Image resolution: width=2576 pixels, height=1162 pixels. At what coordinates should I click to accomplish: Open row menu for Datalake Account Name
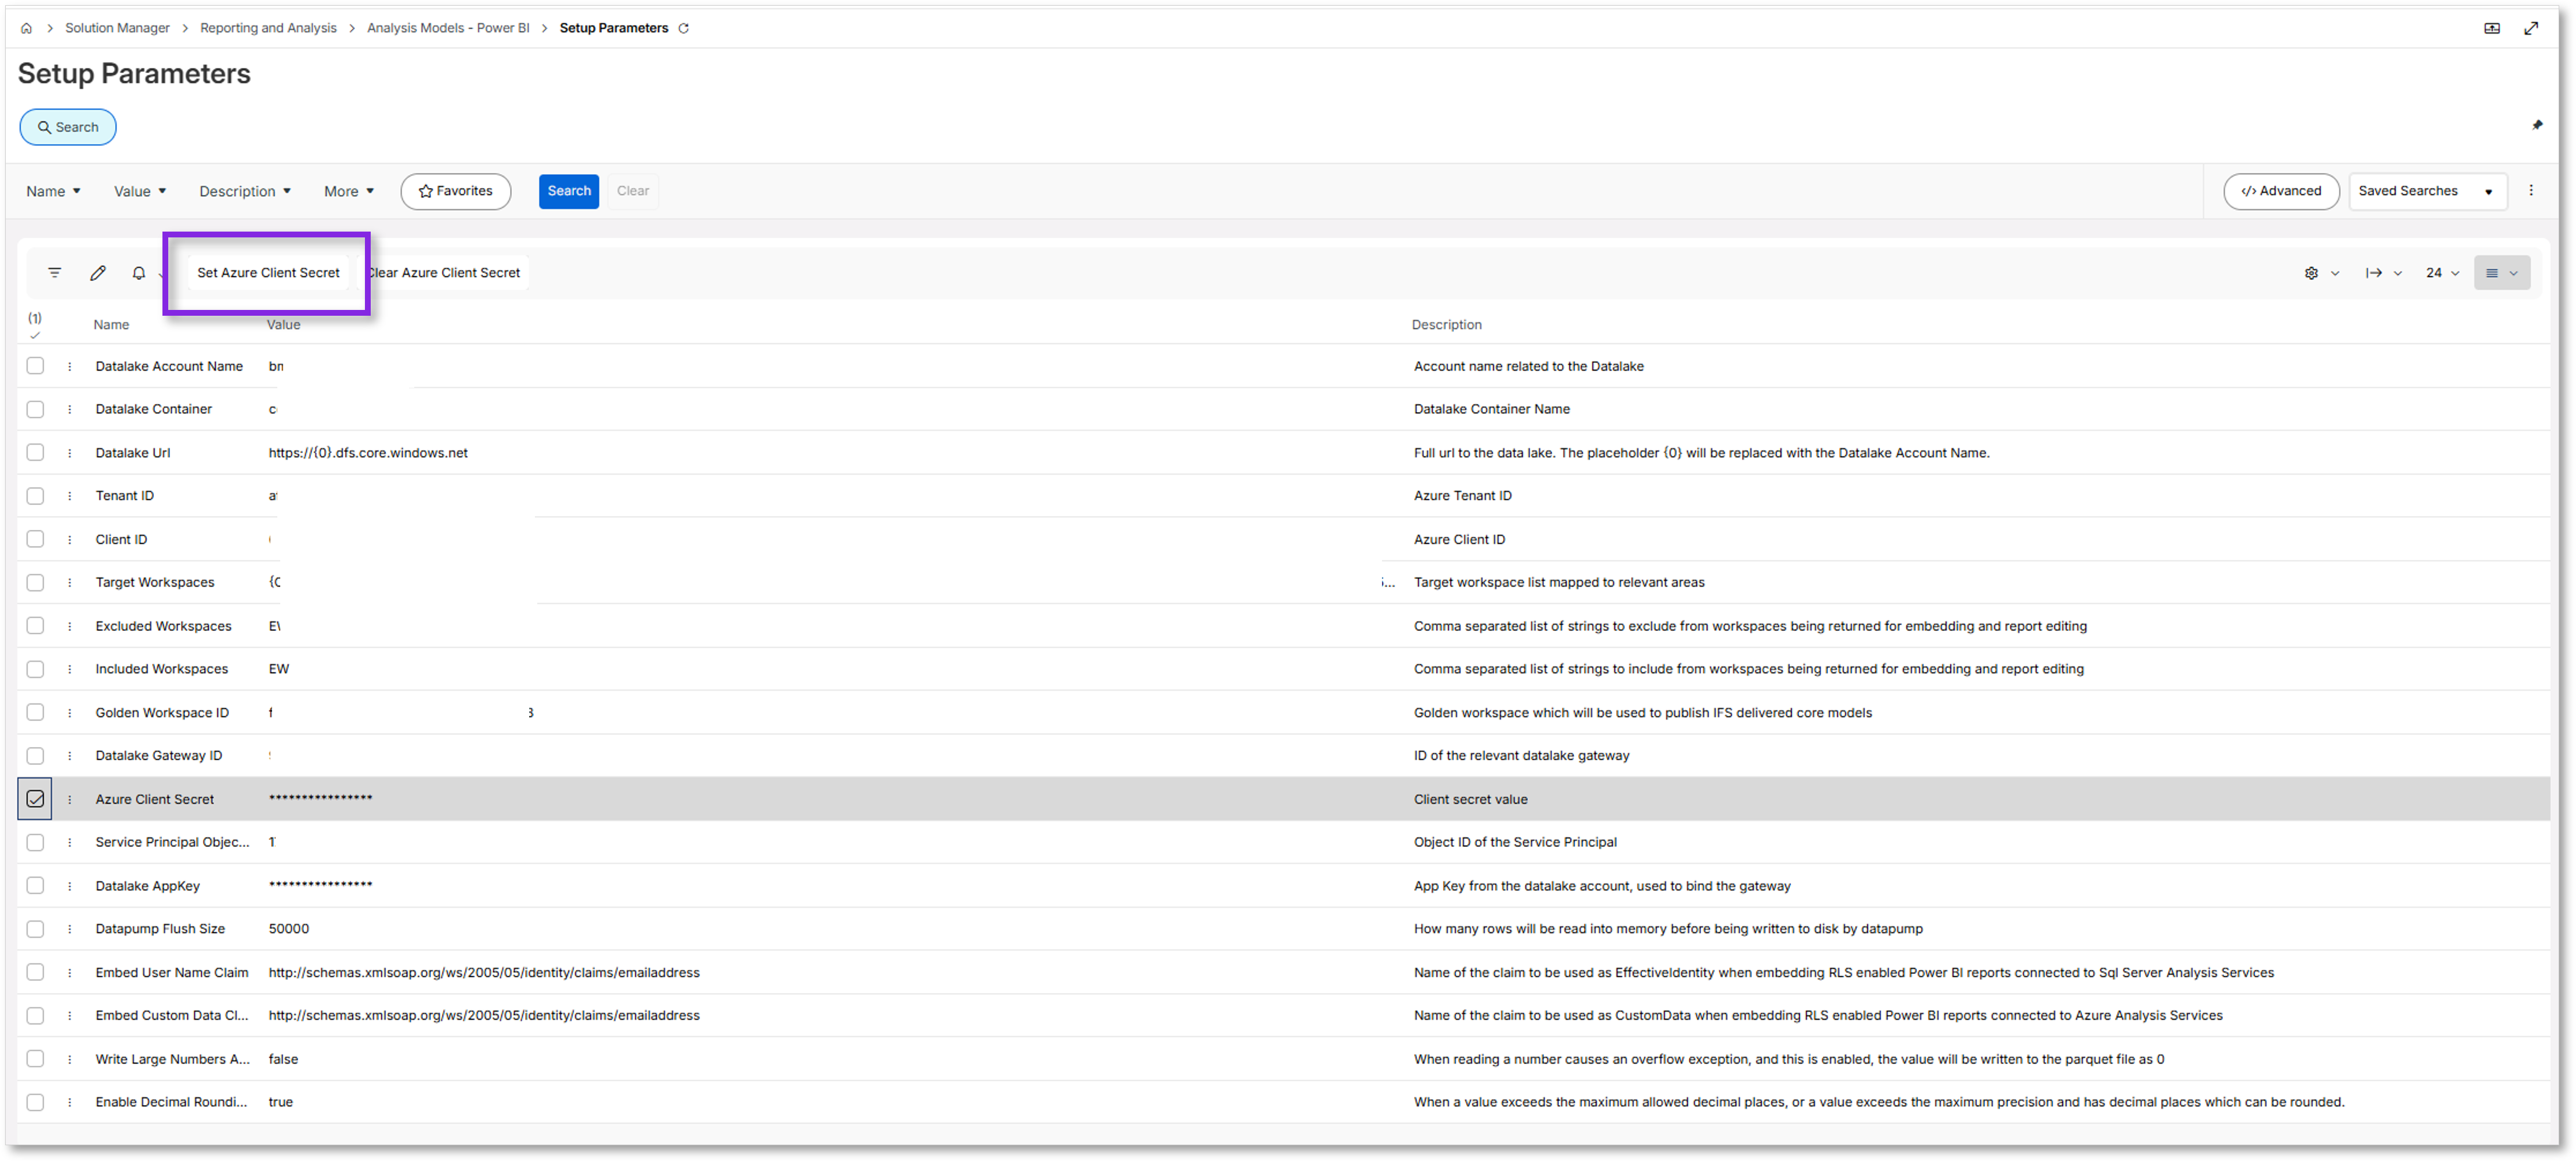(x=70, y=366)
